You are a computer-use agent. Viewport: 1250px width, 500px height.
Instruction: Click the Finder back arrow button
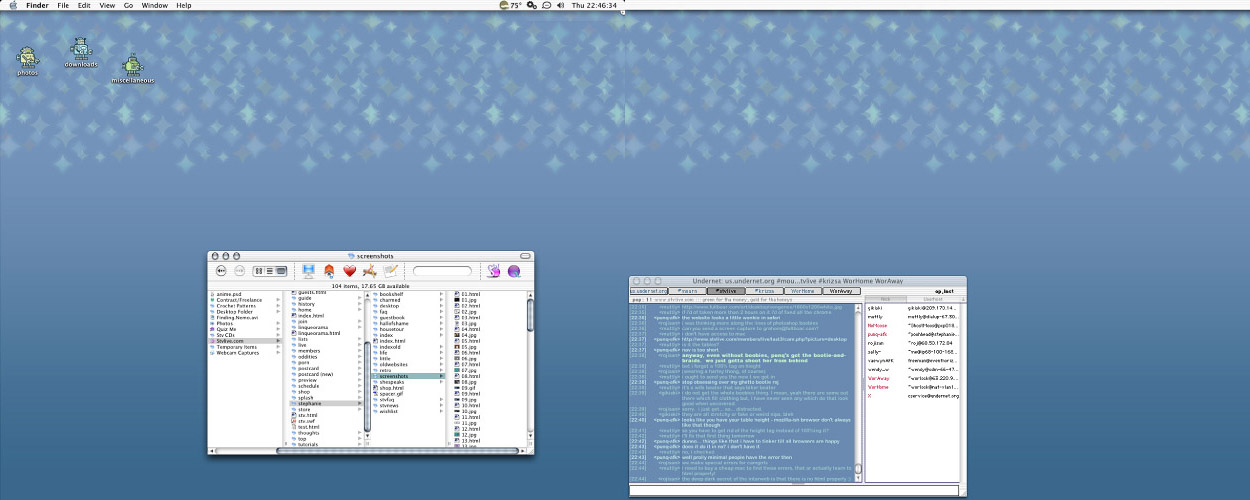[x=221, y=271]
